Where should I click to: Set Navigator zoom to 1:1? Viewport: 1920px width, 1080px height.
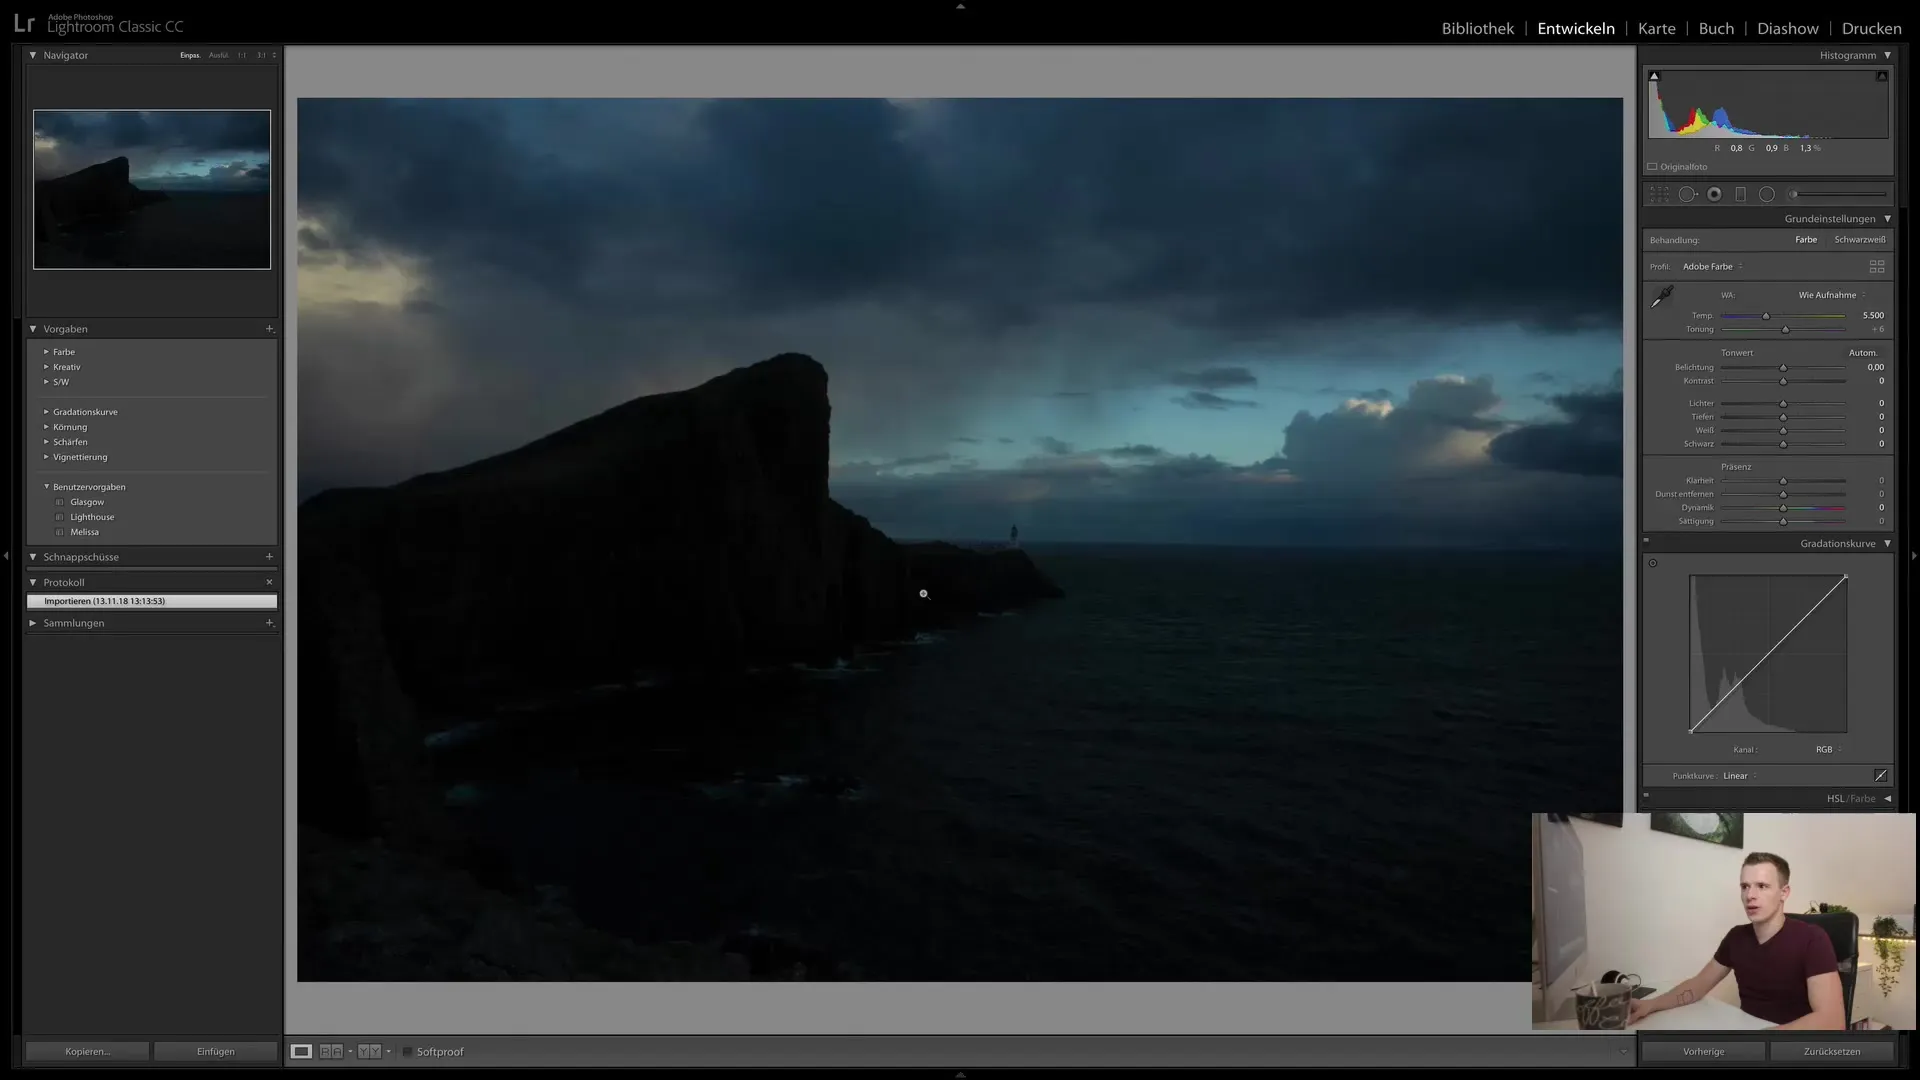tap(241, 55)
